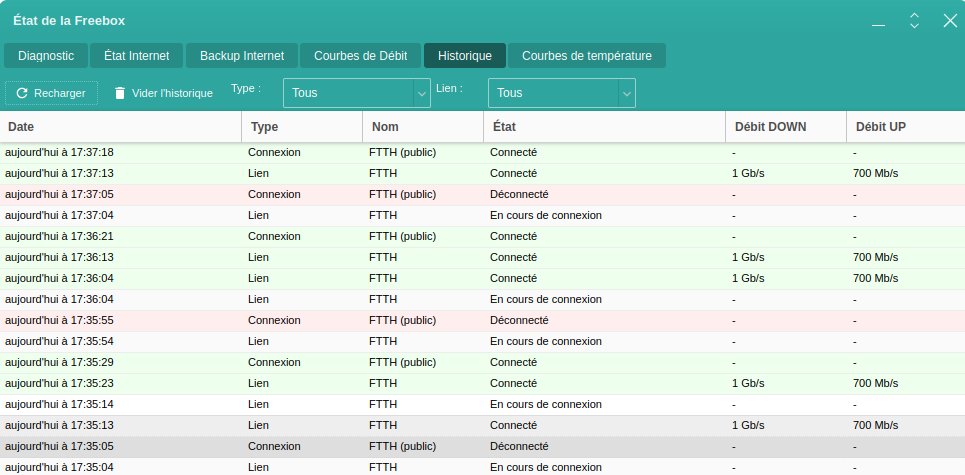Click the window title État de la Freebox

point(69,20)
